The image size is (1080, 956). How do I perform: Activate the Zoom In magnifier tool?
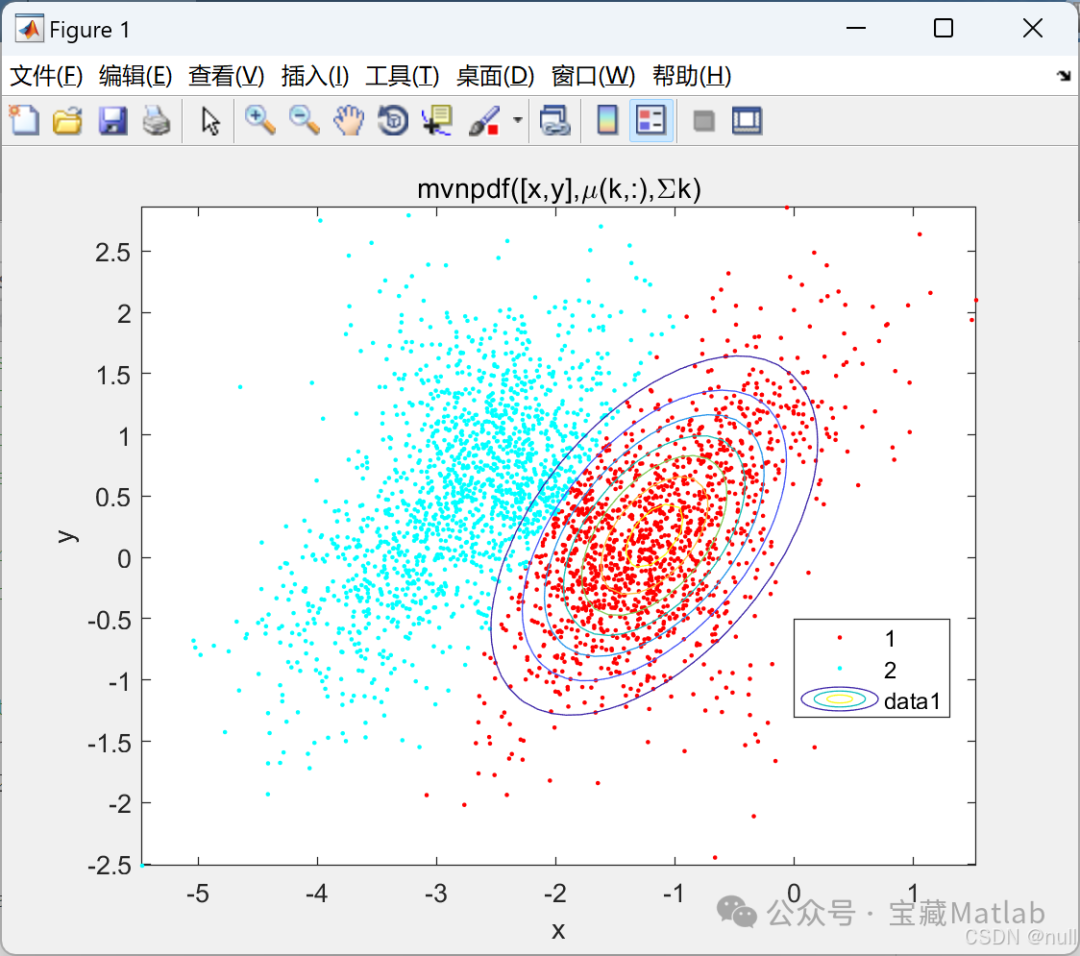260,121
